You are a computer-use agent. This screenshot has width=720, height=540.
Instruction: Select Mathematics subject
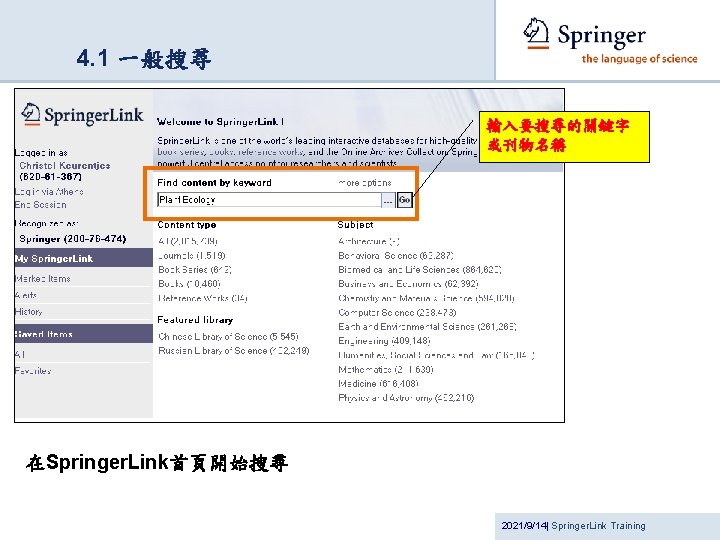coord(386,370)
